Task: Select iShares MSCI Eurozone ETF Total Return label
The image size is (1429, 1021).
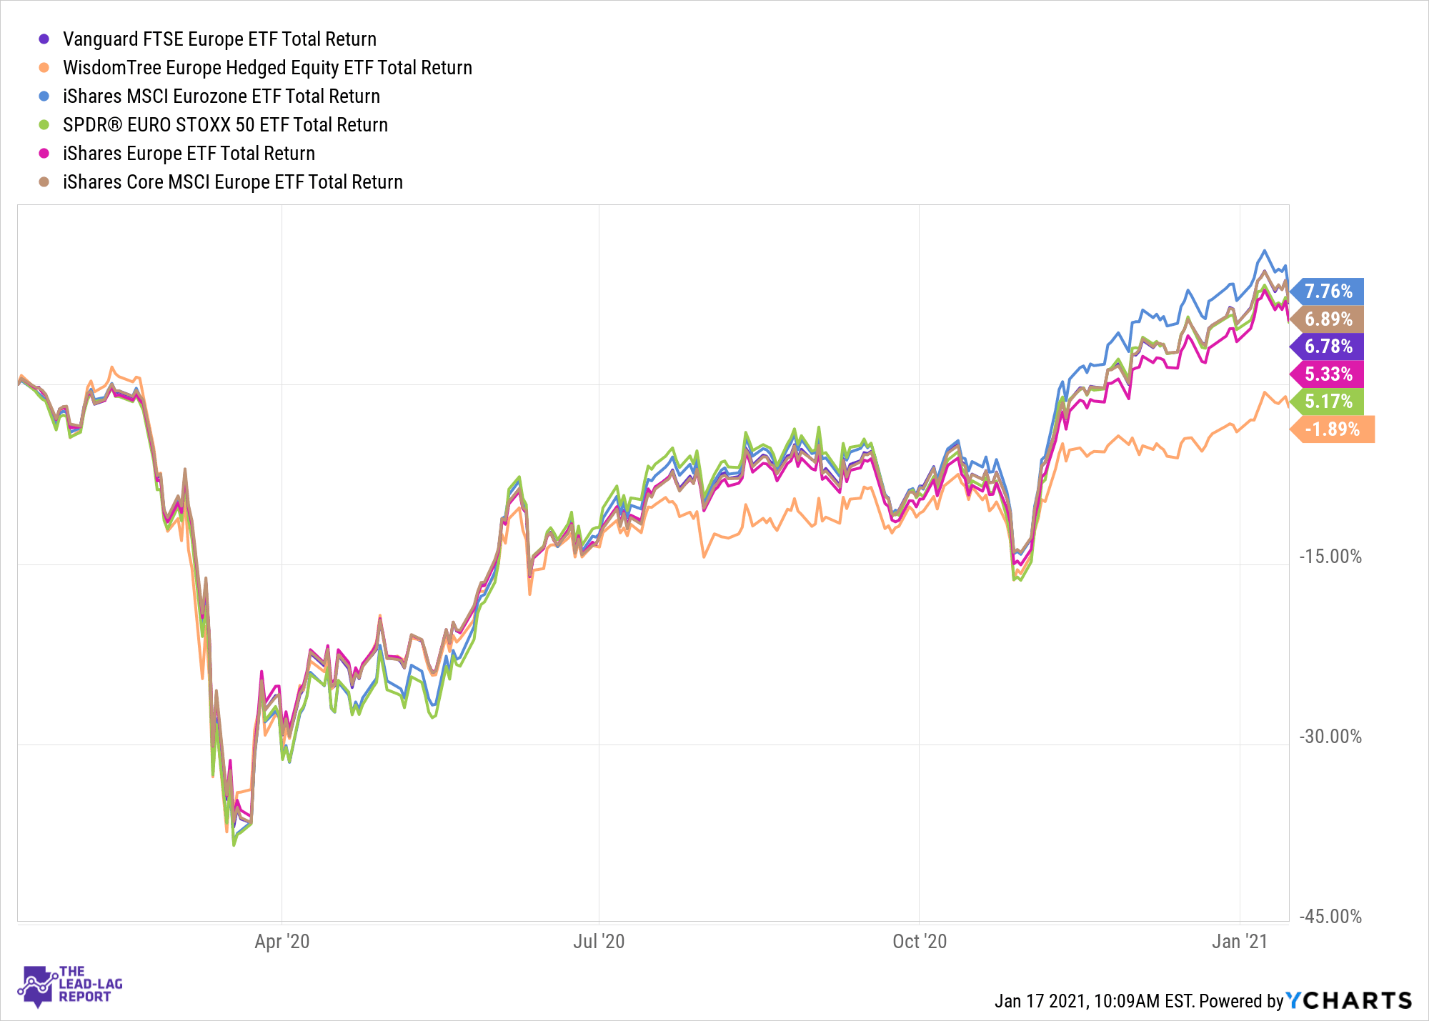Action: coord(221,96)
